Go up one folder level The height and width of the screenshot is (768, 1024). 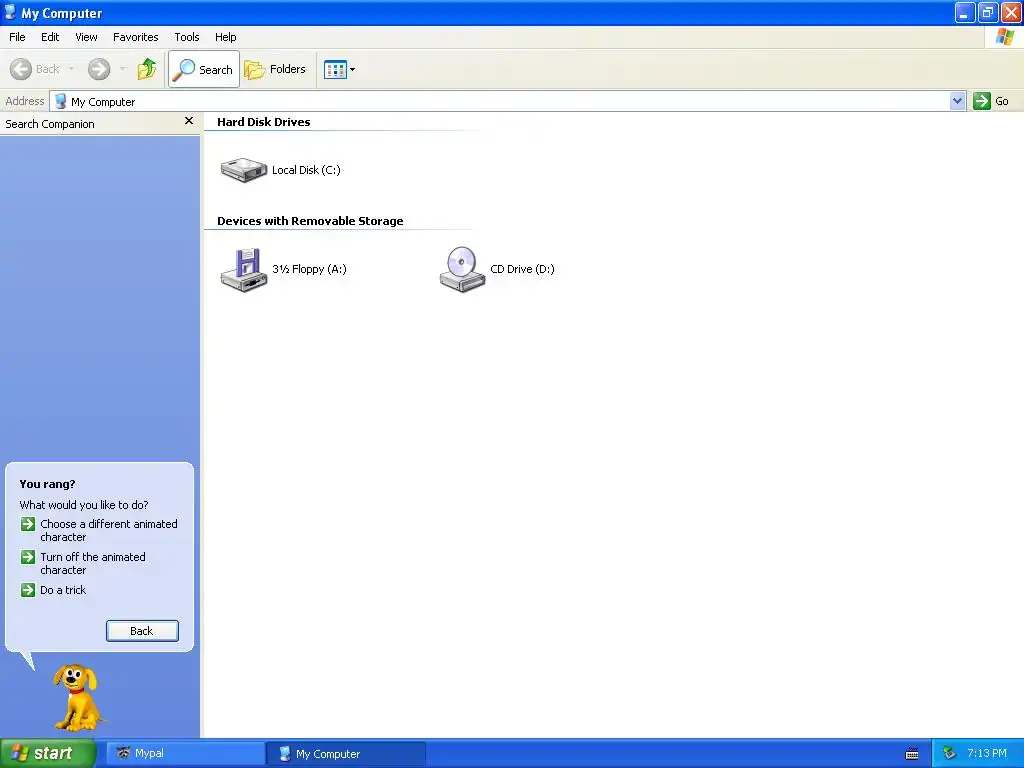click(x=147, y=69)
